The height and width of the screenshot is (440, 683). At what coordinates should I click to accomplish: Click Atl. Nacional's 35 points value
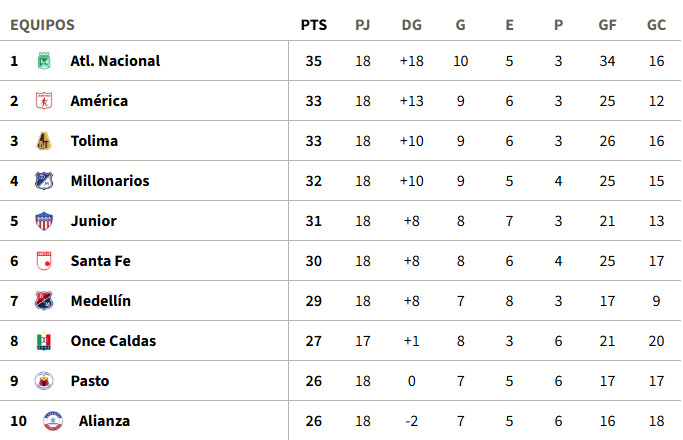click(314, 61)
